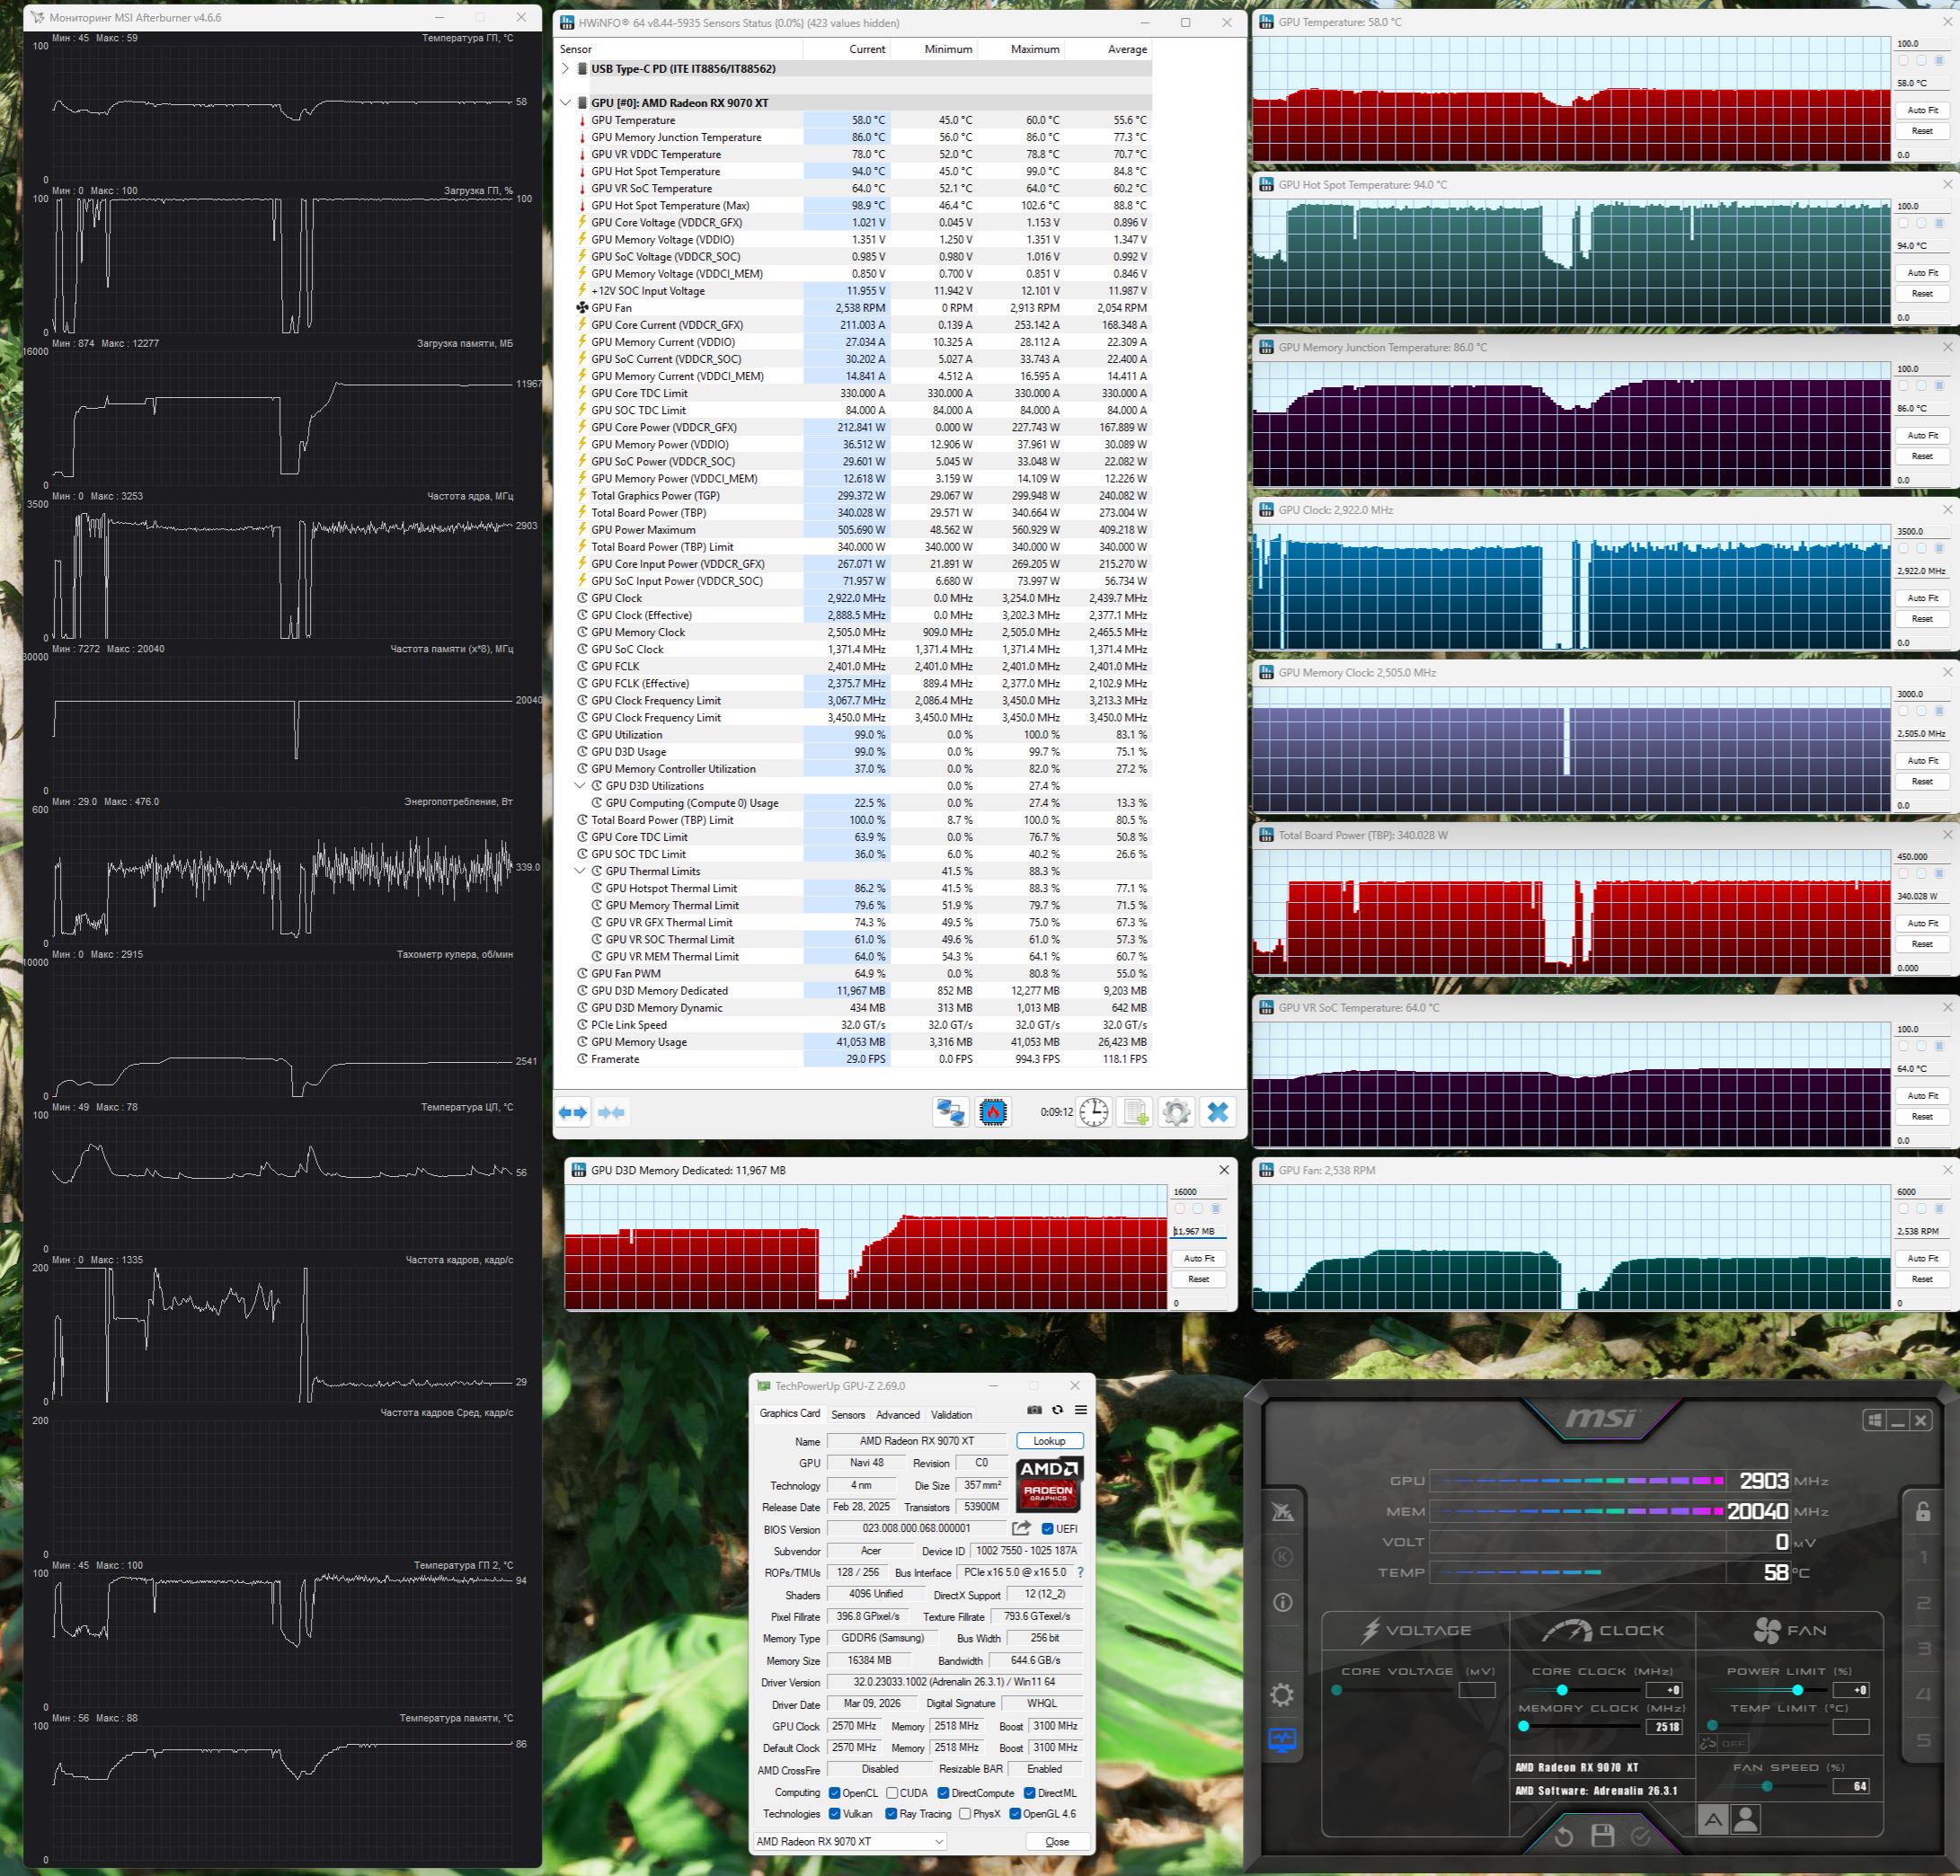1960x1876 pixels.
Task: Take GPU-Z screenshot with camera icon
Action: (1034, 1410)
